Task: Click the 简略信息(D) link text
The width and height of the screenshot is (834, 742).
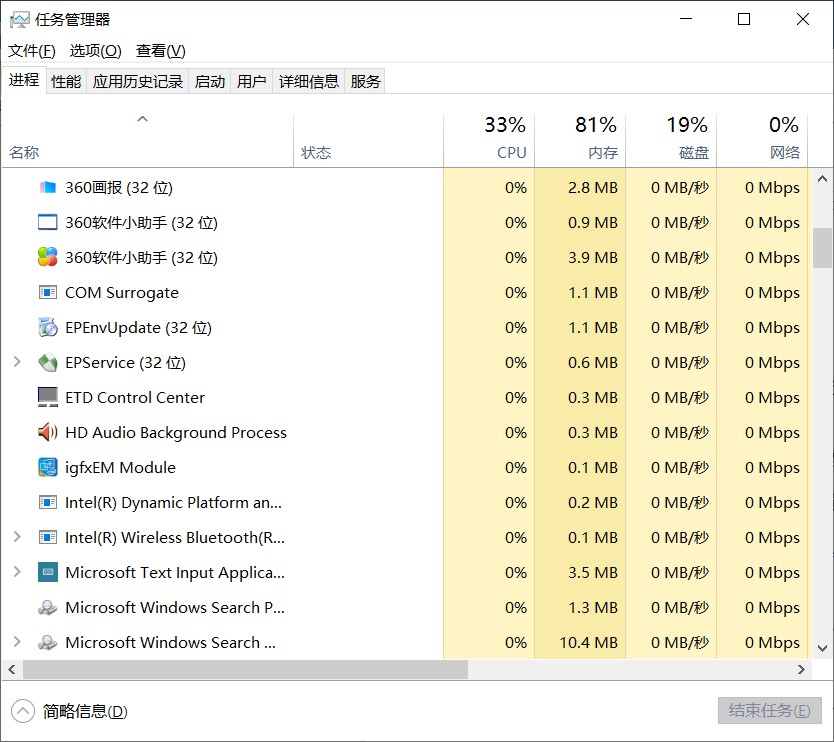Action: point(85,711)
